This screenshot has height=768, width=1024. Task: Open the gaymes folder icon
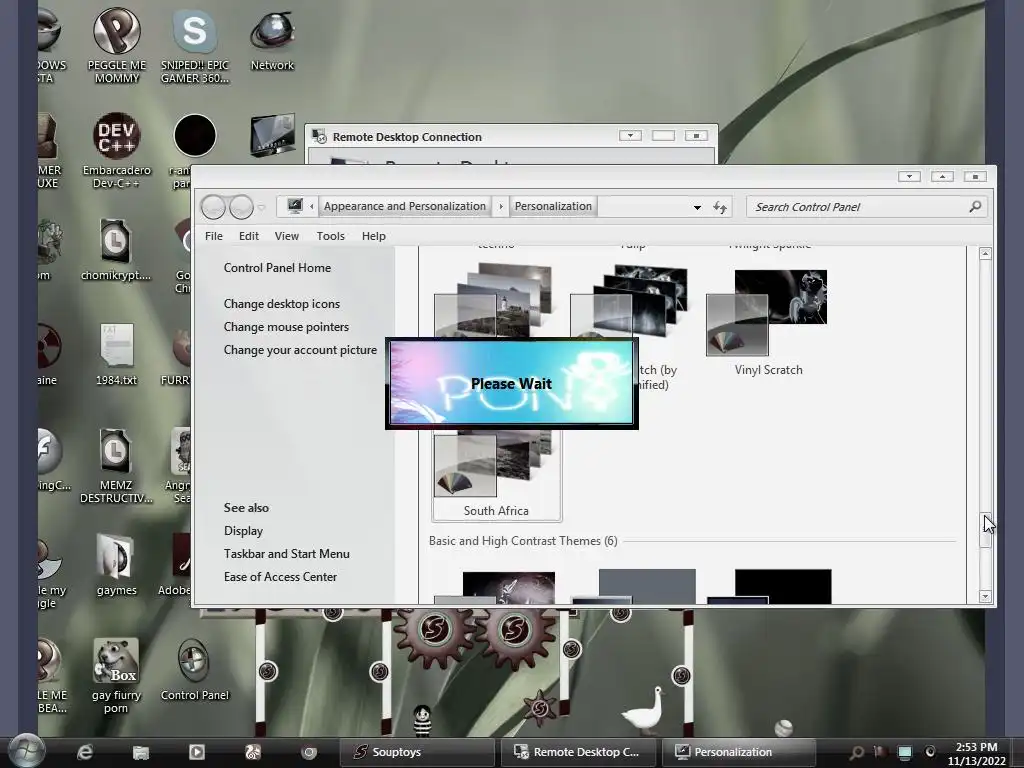click(116, 565)
